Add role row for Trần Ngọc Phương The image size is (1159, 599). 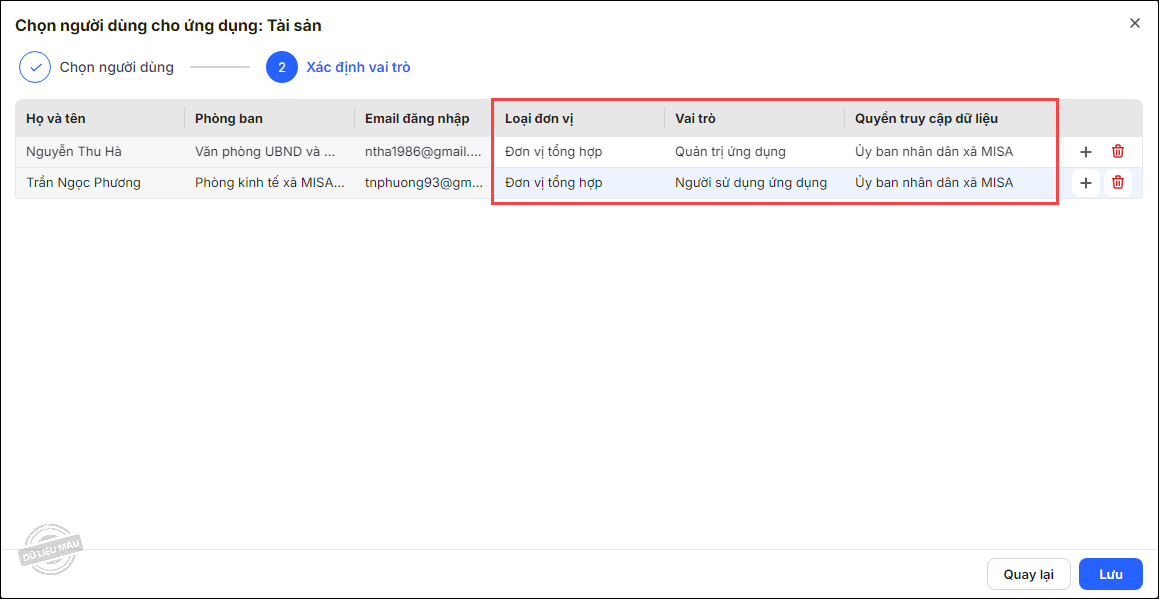pos(1085,183)
